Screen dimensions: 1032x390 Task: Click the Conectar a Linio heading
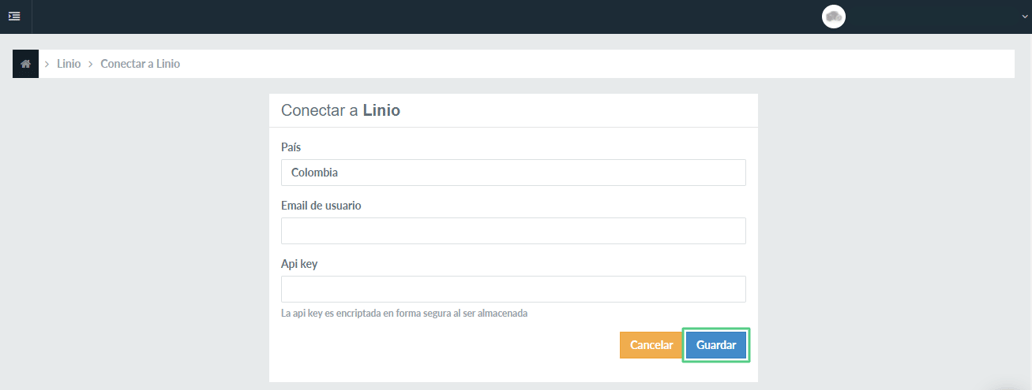point(340,110)
